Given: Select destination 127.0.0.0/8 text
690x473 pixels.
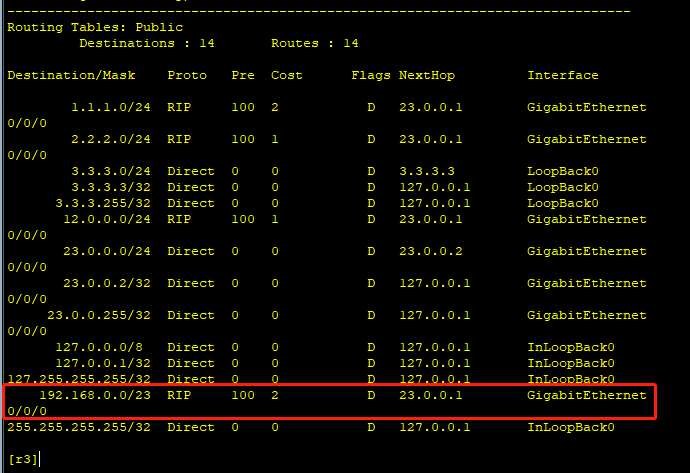Looking at the screenshot, I should tap(99, 347).
